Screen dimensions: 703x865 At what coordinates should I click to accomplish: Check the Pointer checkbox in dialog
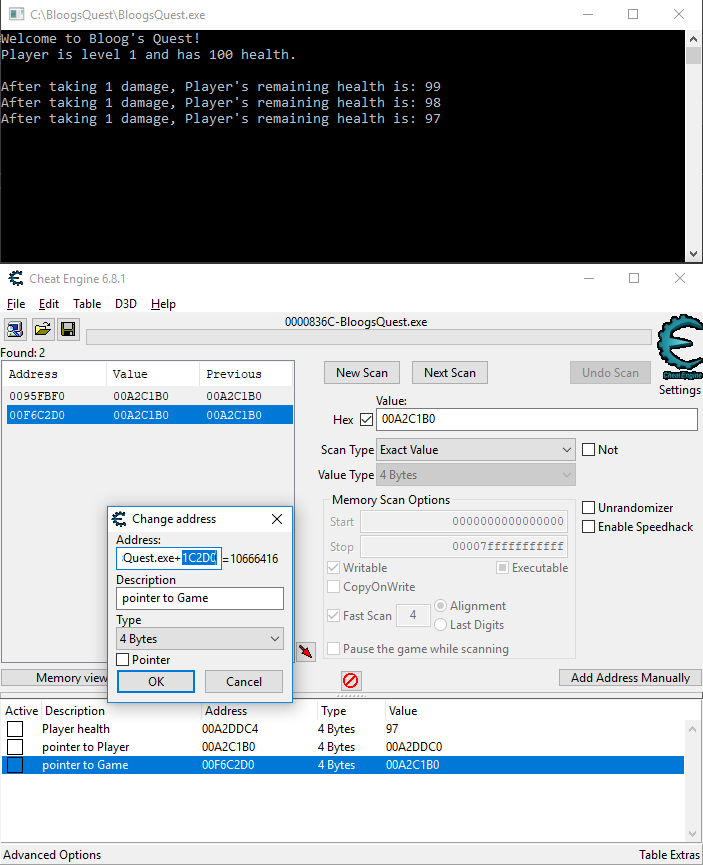(123, 660)
